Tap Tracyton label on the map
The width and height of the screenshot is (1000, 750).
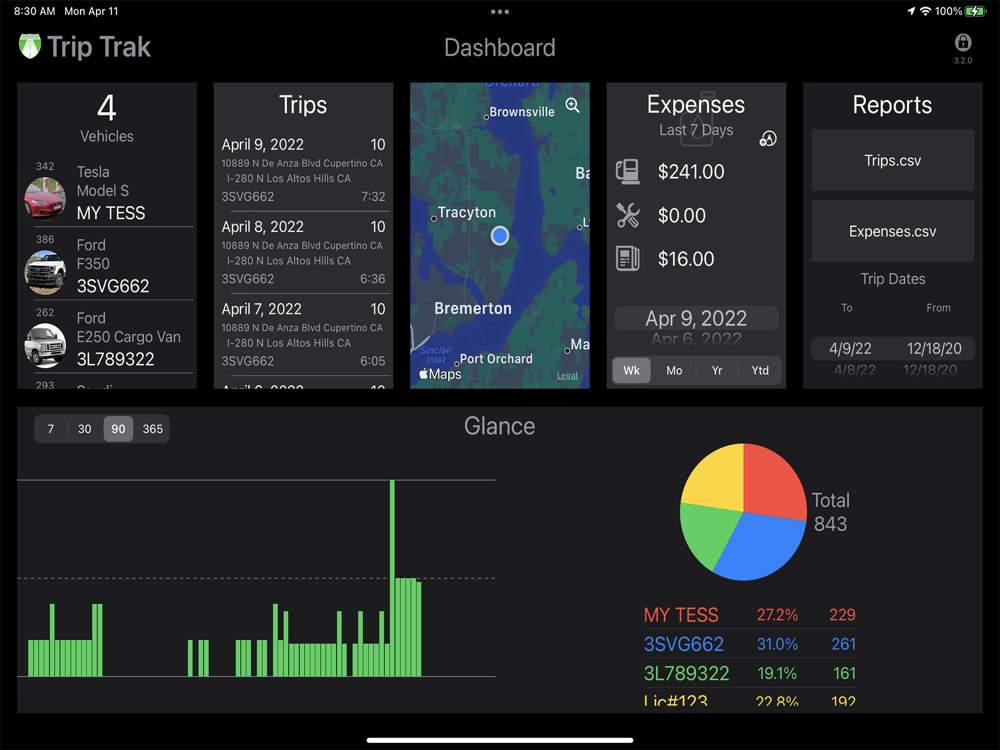[x=467, y=212]
